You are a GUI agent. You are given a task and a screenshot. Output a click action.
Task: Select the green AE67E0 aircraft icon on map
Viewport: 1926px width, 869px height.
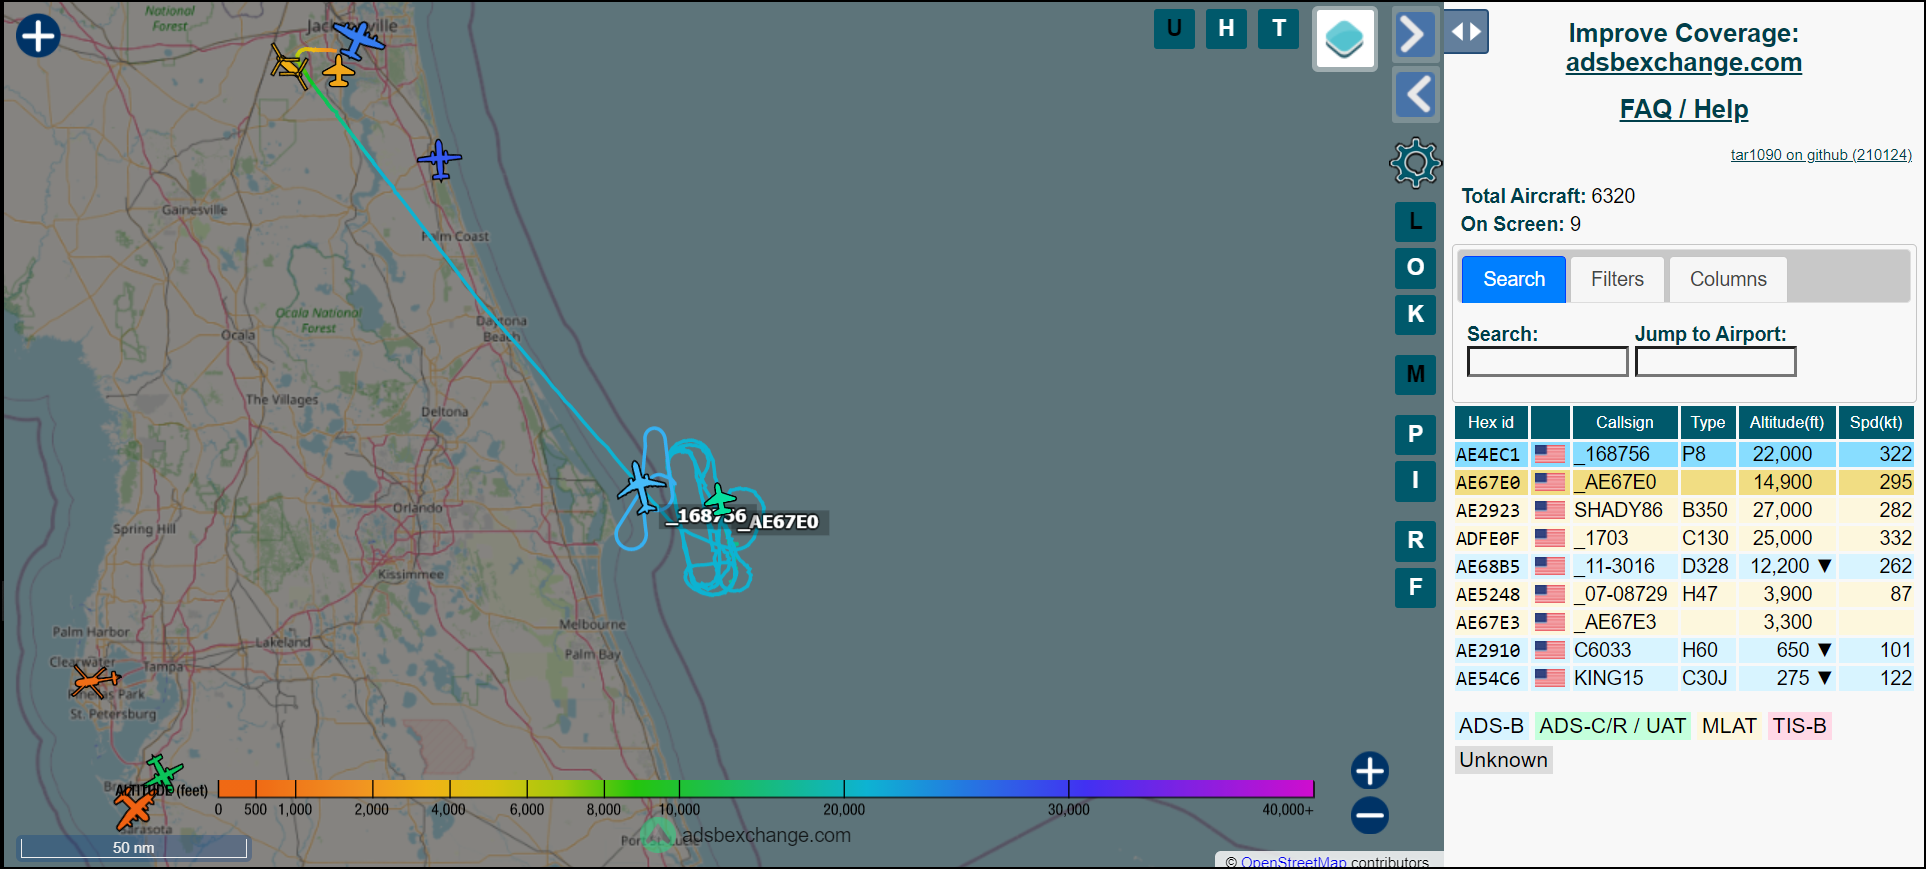(719, 499)
